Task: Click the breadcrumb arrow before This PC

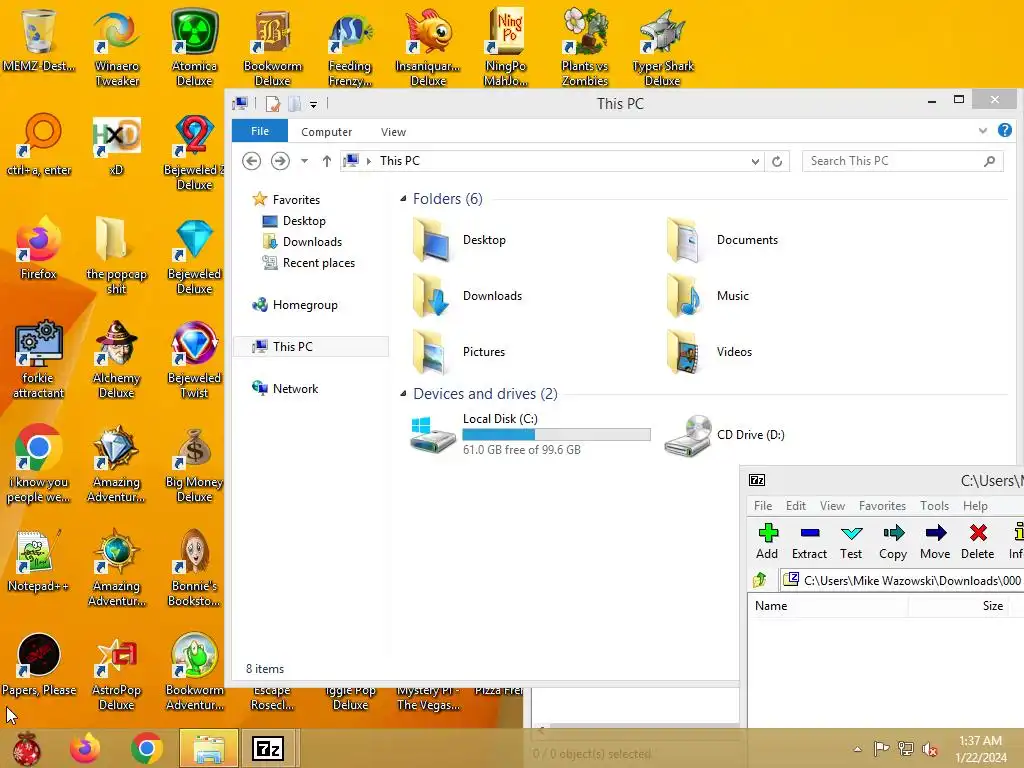Action: point(369,161)
